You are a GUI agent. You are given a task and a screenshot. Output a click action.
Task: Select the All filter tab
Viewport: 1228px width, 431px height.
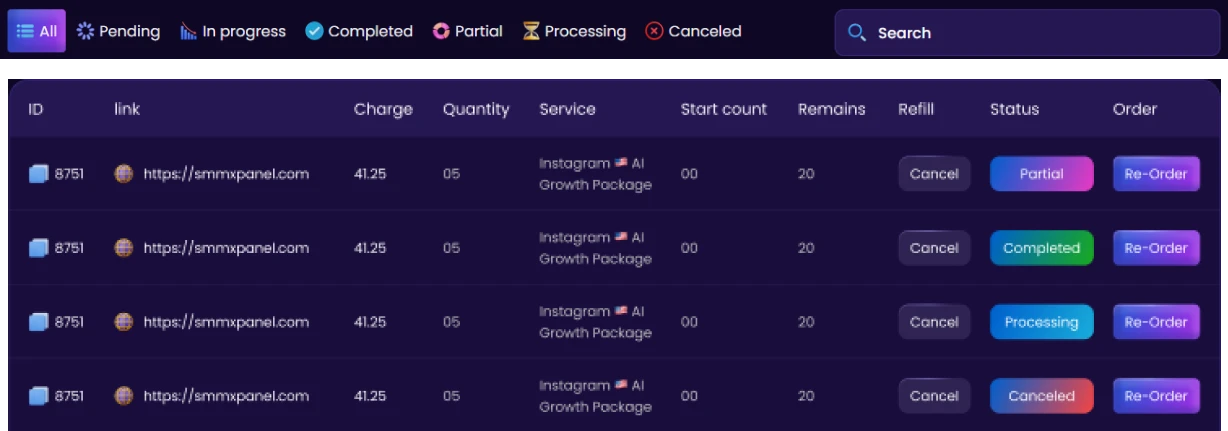click(x=37, y=31)
